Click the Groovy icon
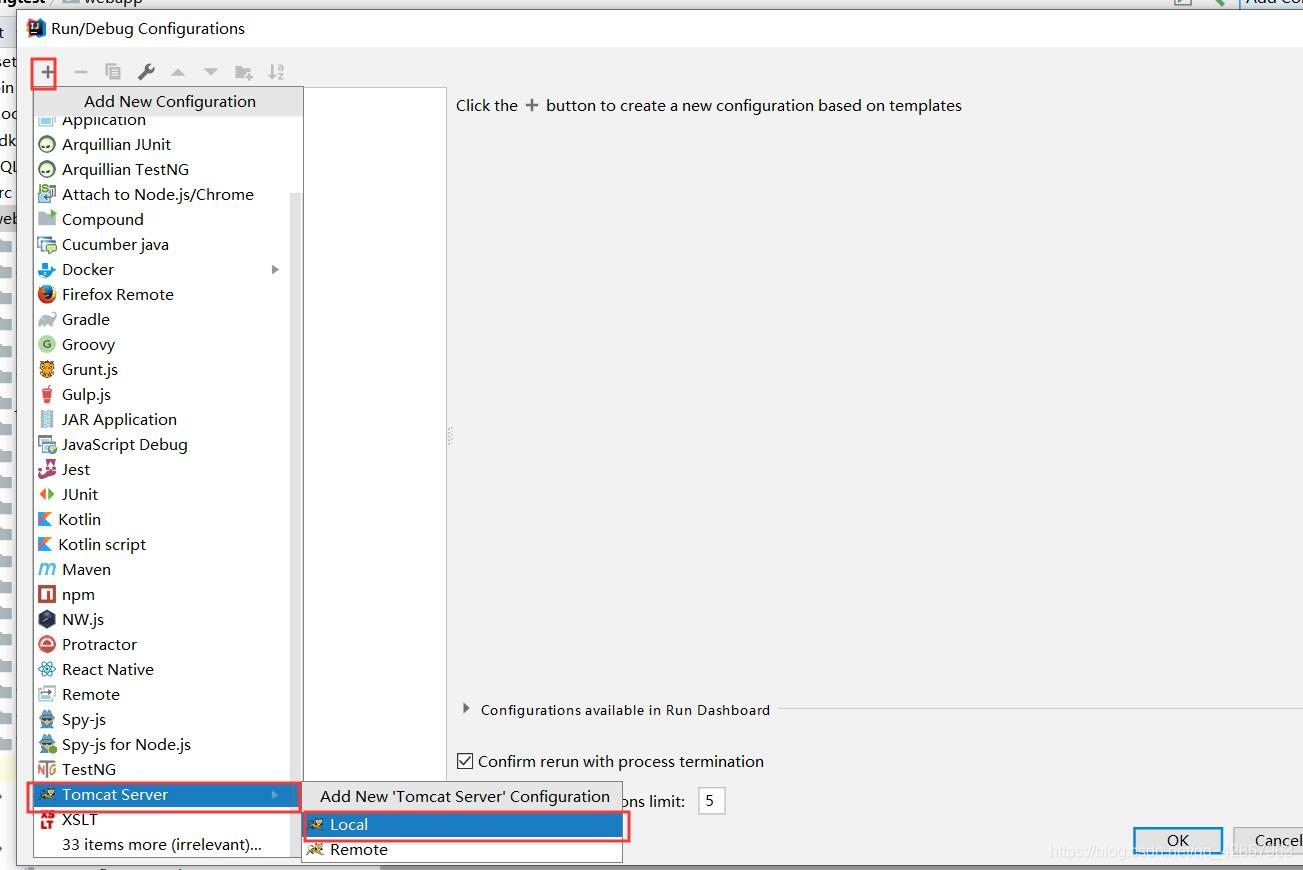1303x870 pixels. click(x=46, y=344)
